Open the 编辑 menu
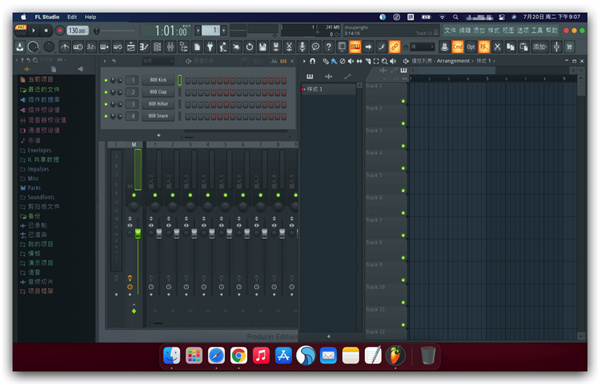This screenshot has width=600, height=384. pos(465,30)
